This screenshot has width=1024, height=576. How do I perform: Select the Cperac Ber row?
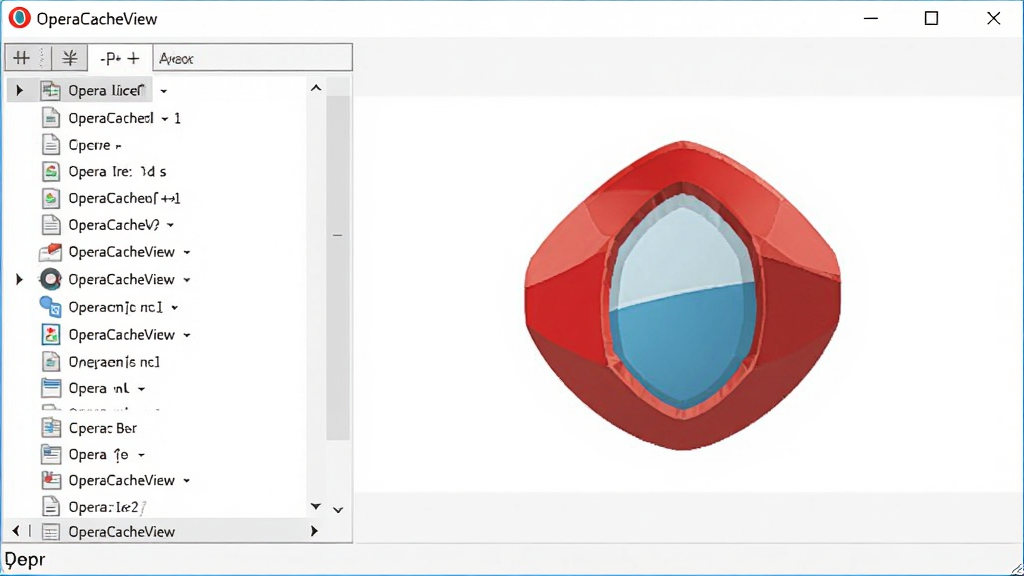coord(103,428)
